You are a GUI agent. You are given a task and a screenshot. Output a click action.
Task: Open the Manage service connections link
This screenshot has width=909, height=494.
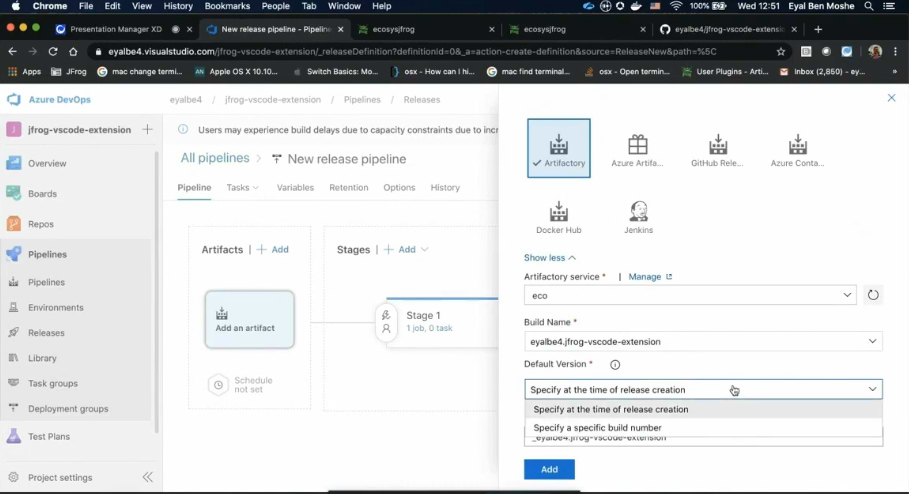coord(650,277)
